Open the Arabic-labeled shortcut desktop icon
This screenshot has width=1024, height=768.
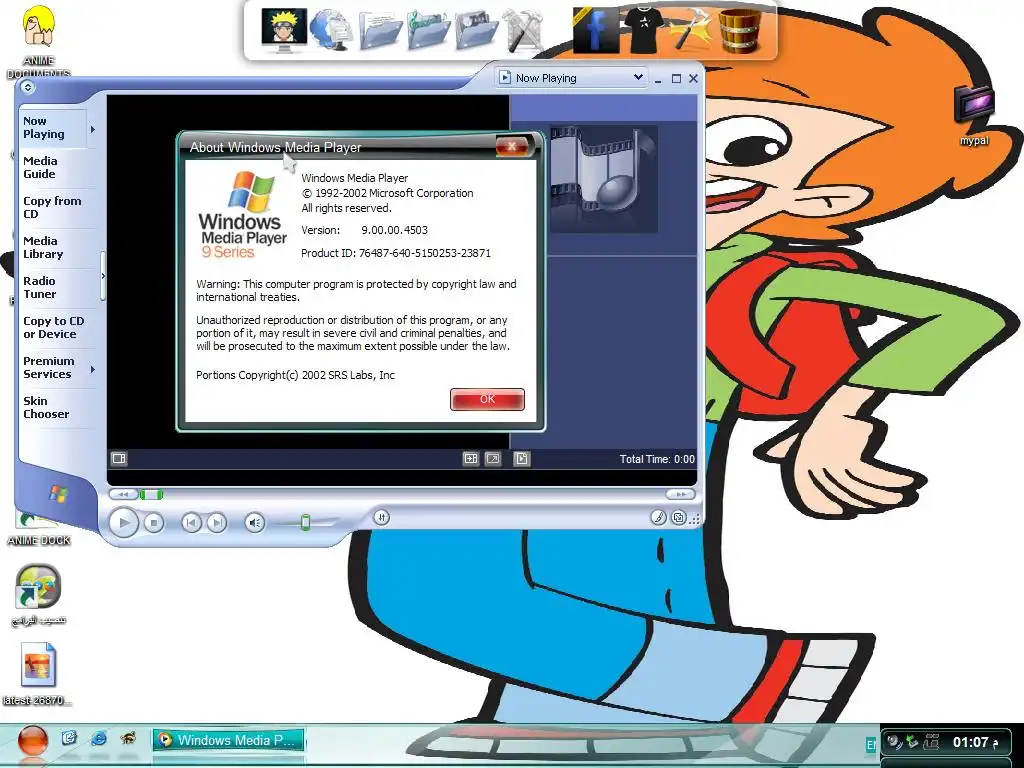[39, 594]
